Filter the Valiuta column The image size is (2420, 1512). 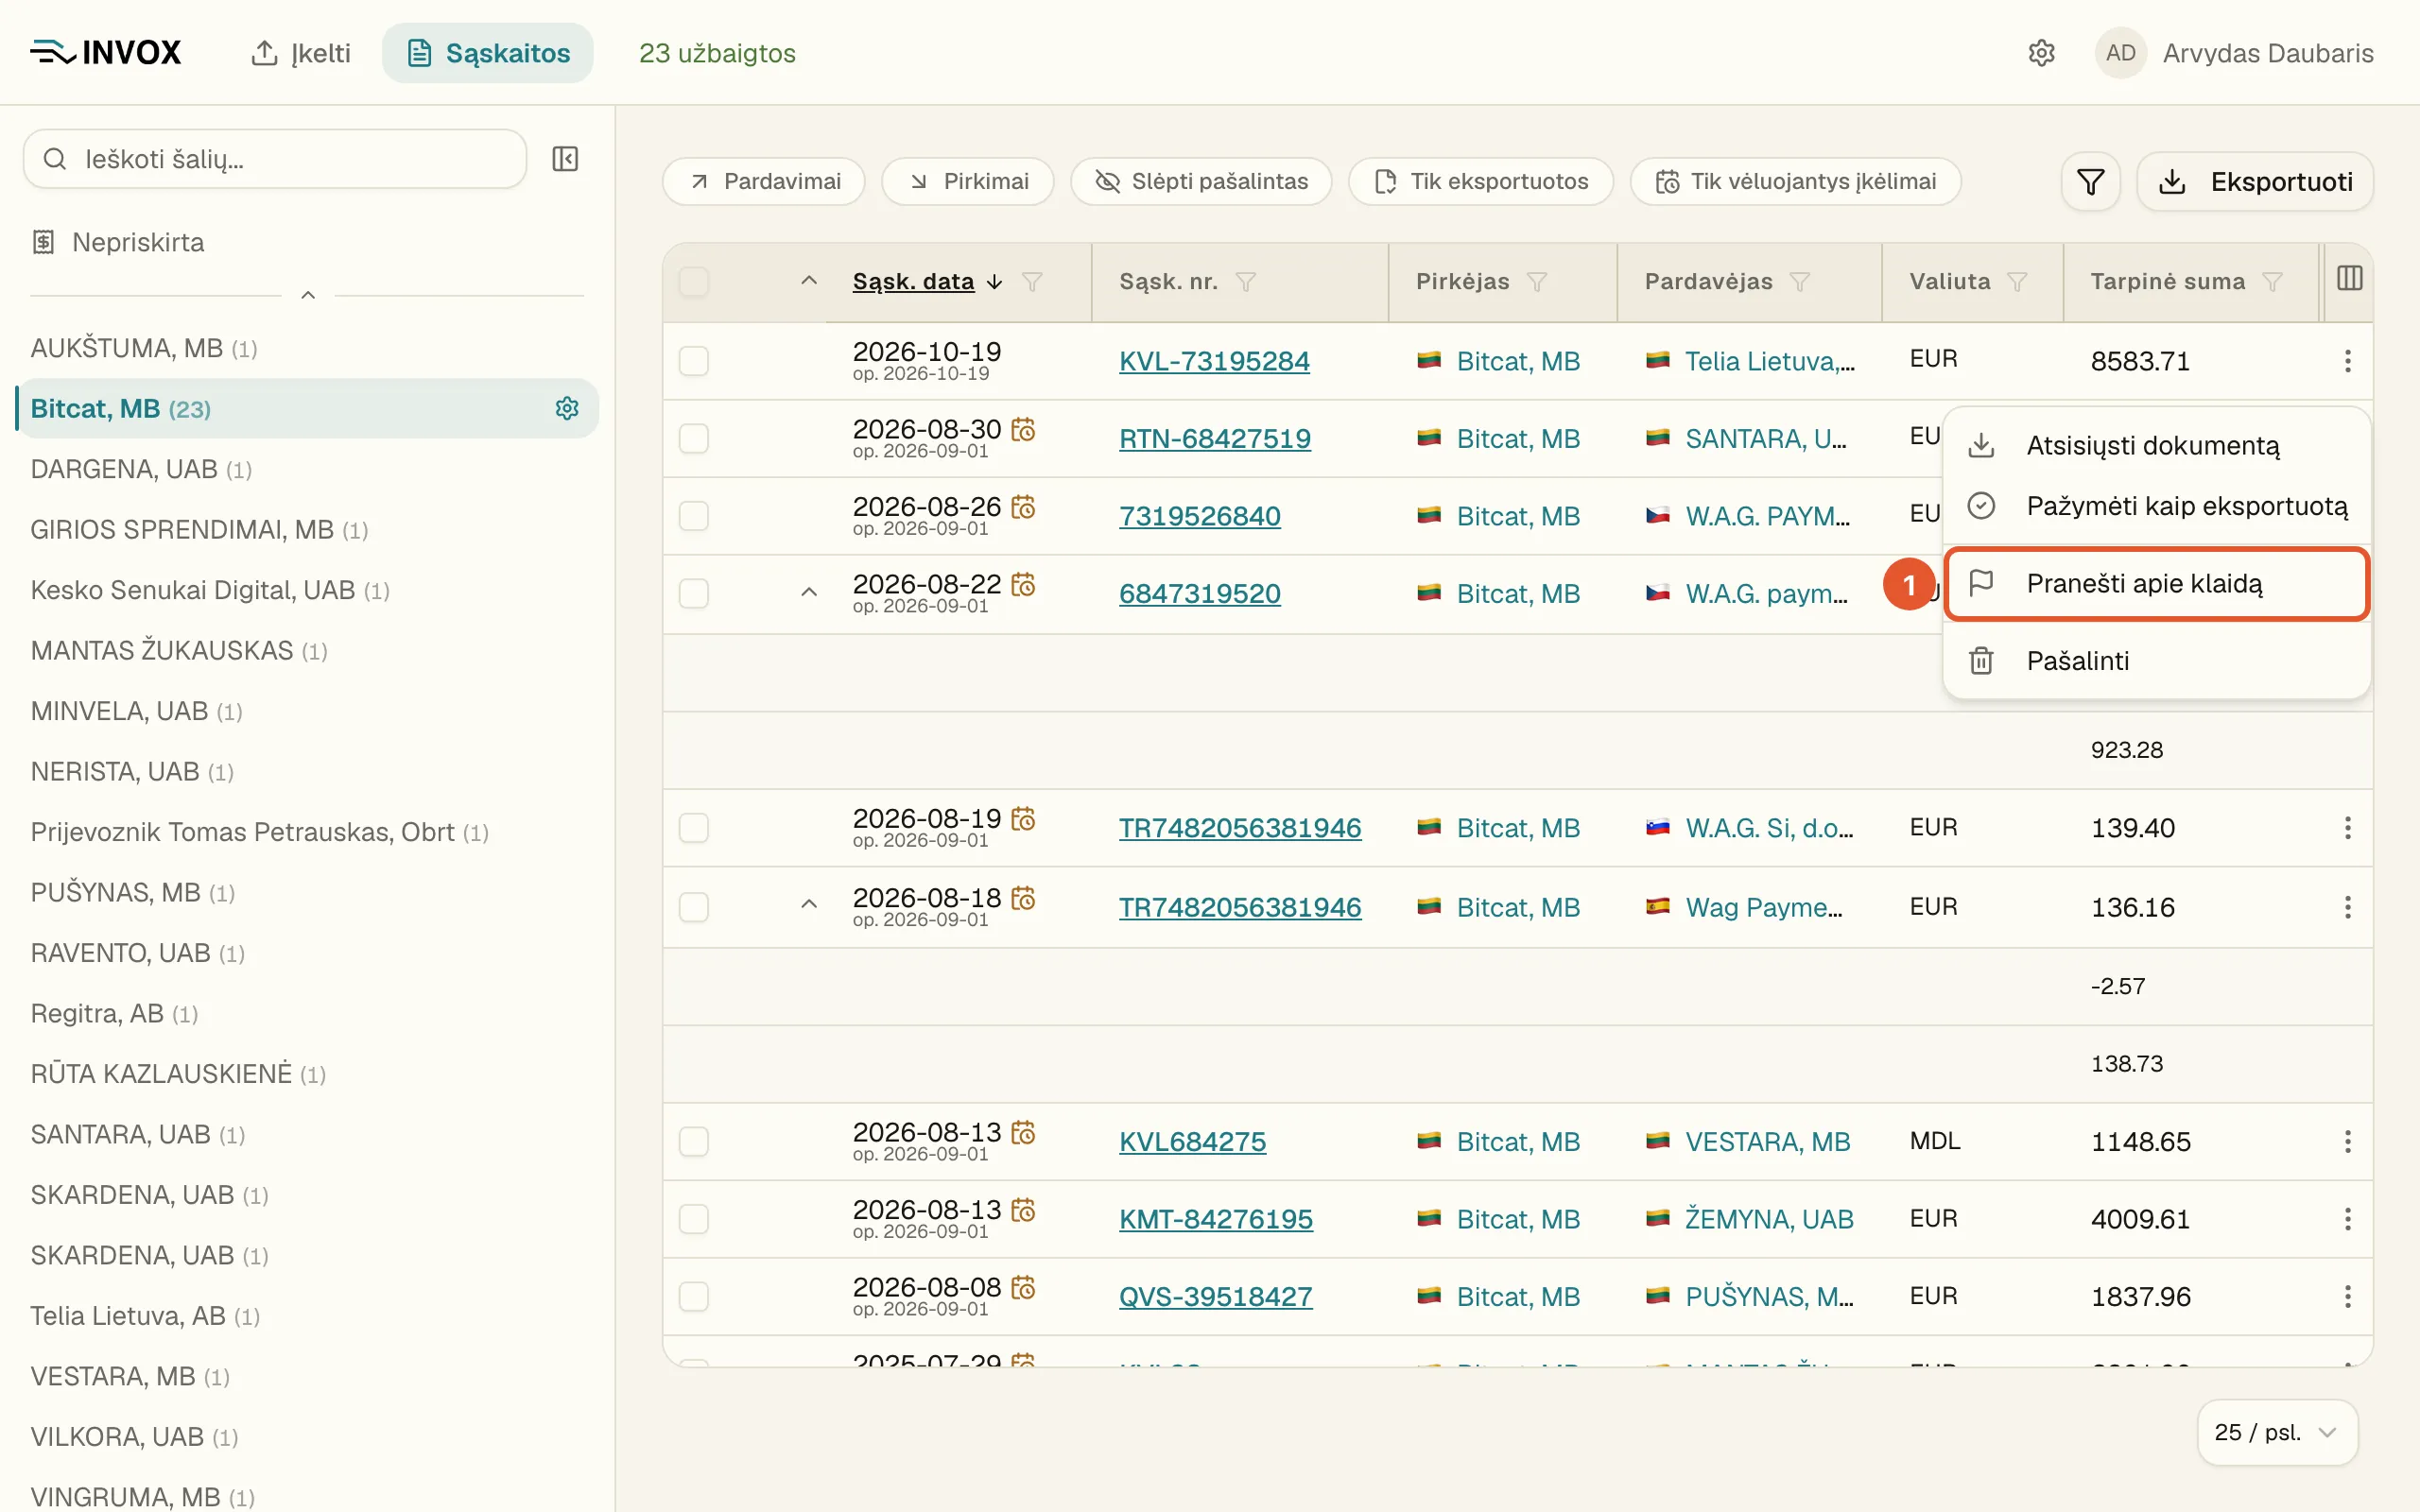click(2017, 282)
